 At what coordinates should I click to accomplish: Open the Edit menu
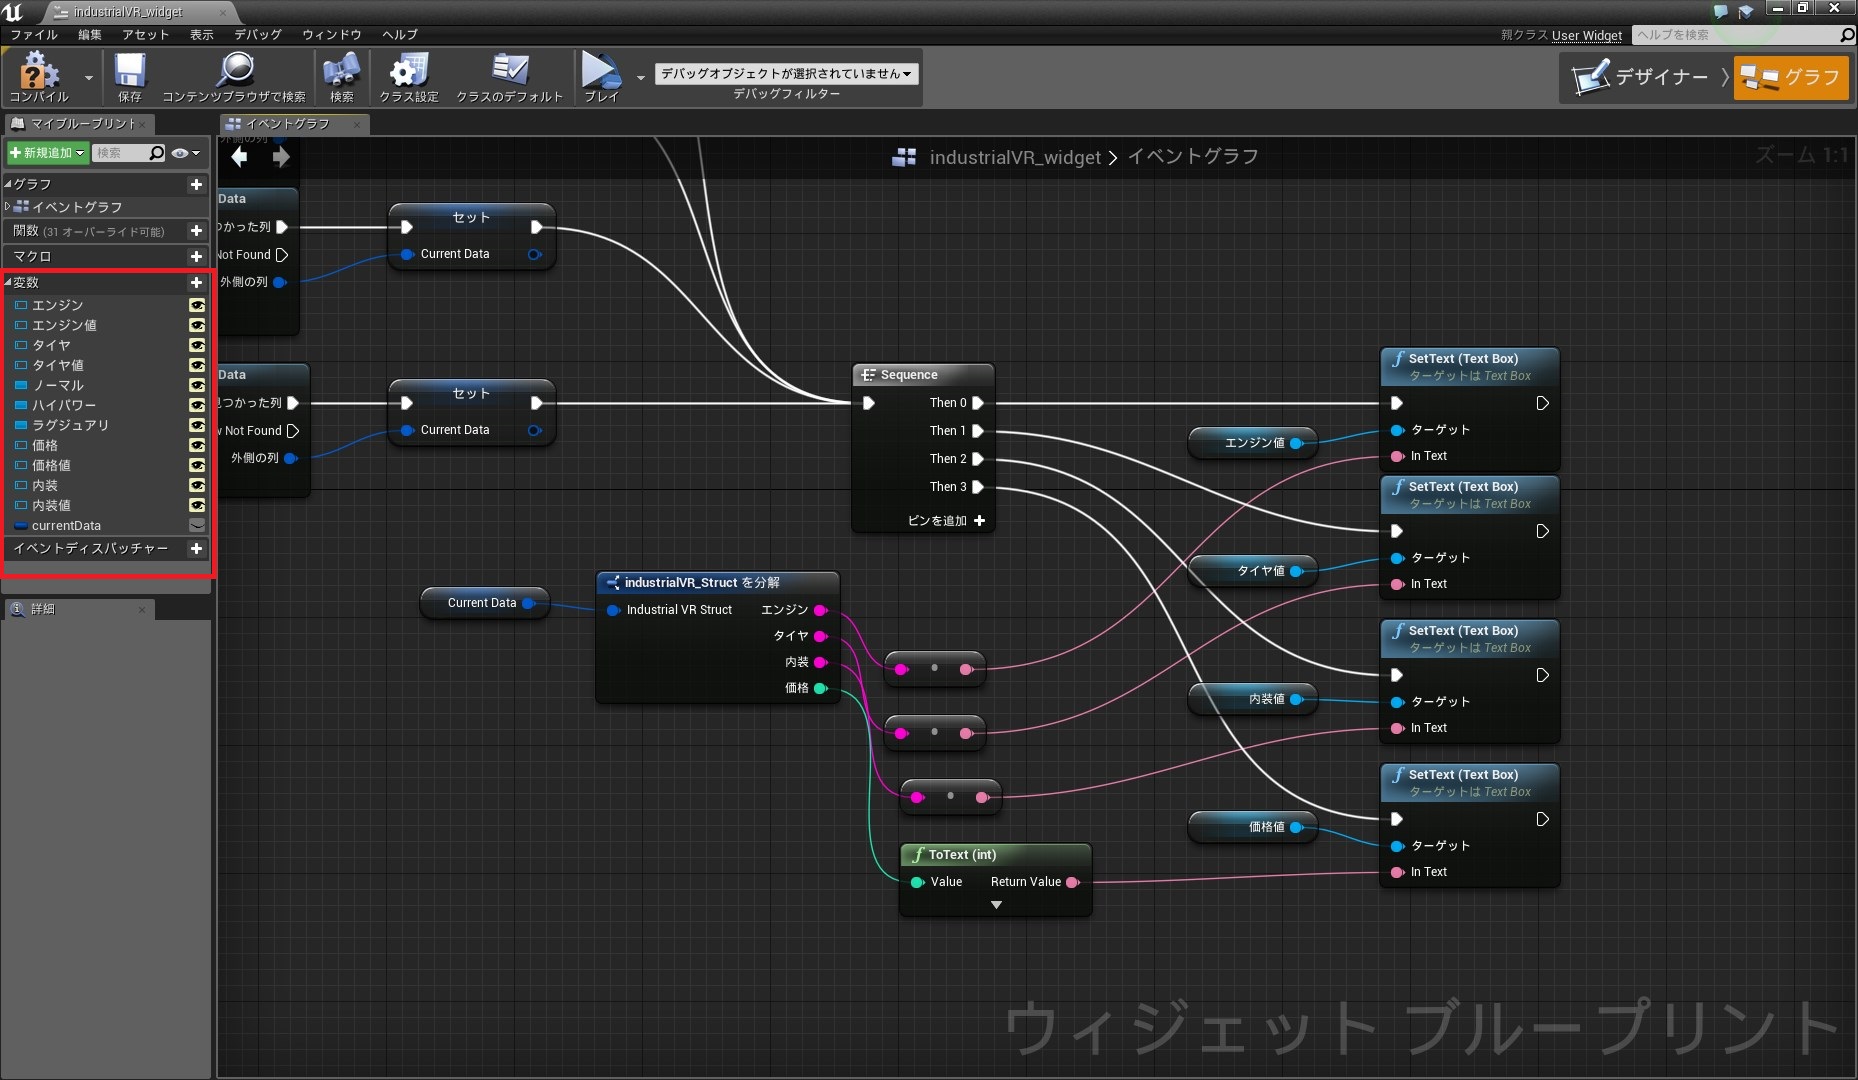click(x=90, y=34)
